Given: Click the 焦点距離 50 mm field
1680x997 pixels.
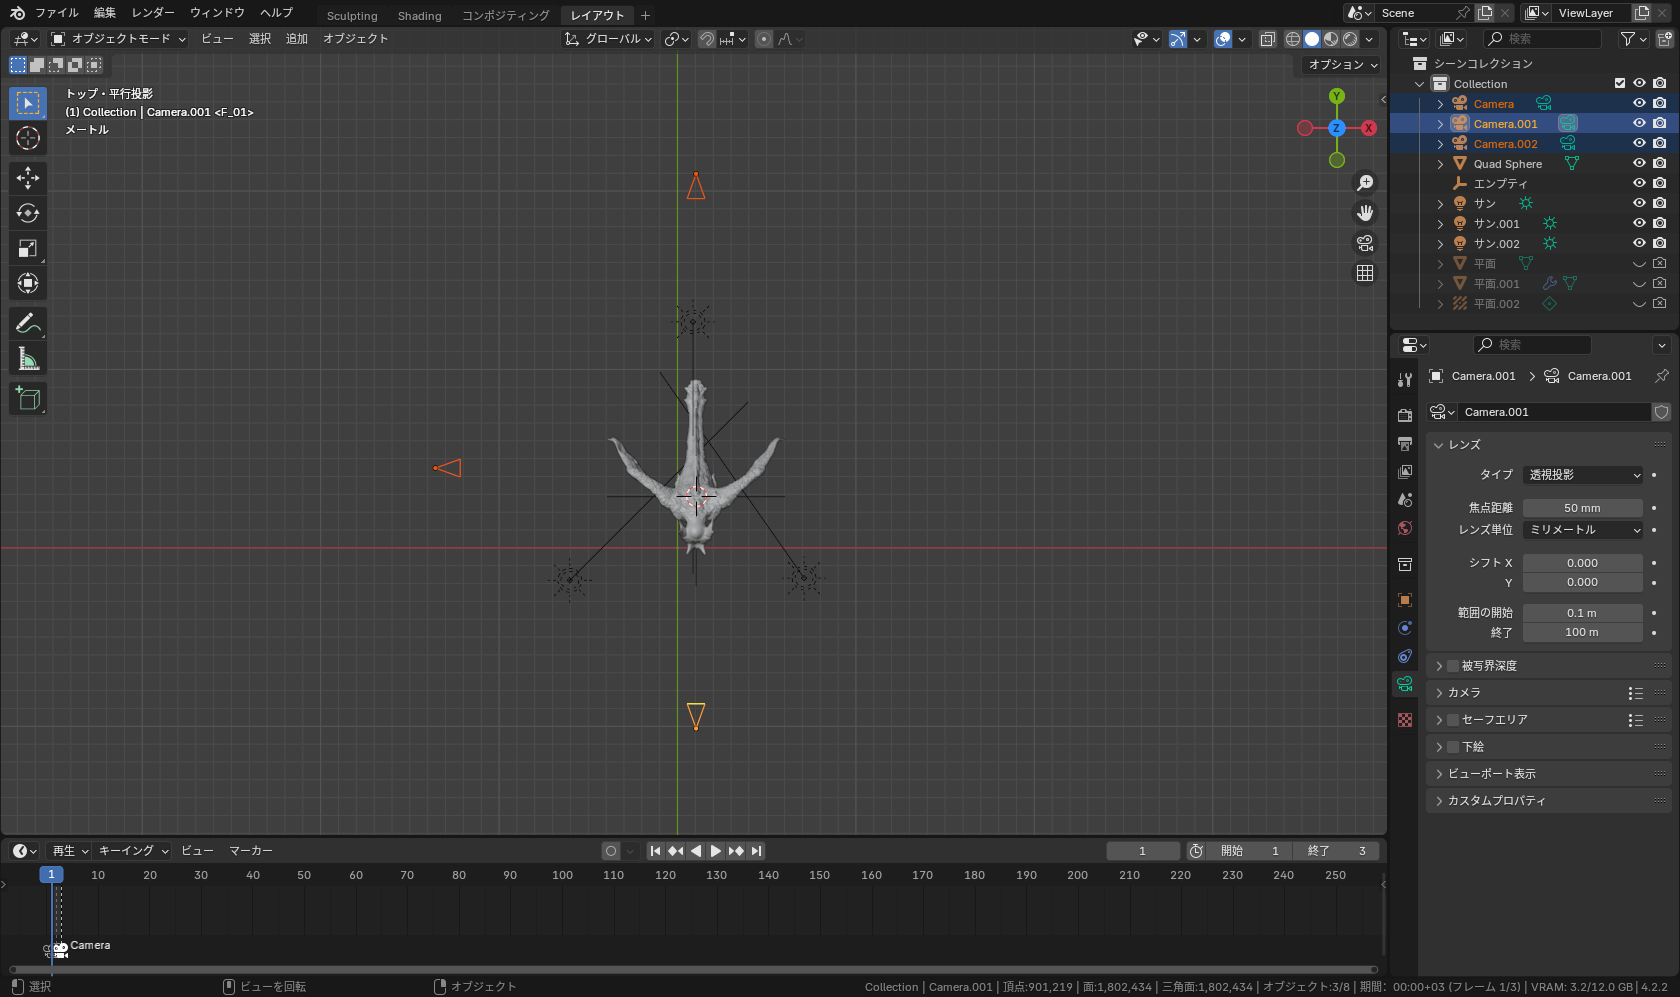Looking at the screenshot, I should [1583, 508].
